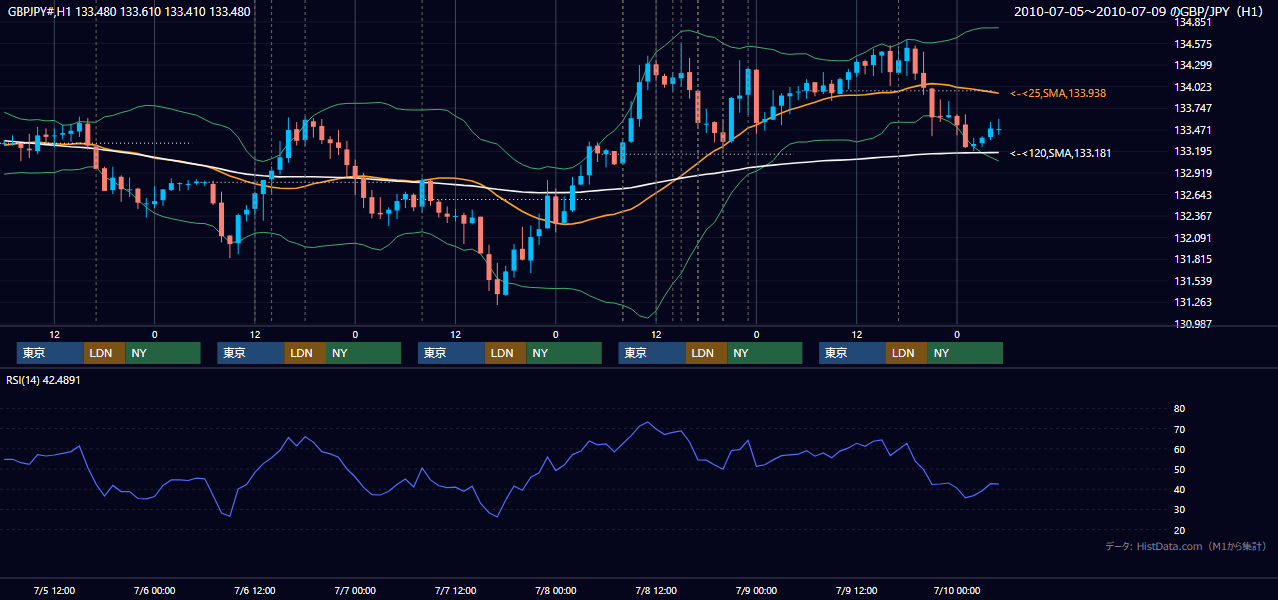Click RSI scale level 80
The width and height of the screenshot is (1278, 600).
(1180, 409)
